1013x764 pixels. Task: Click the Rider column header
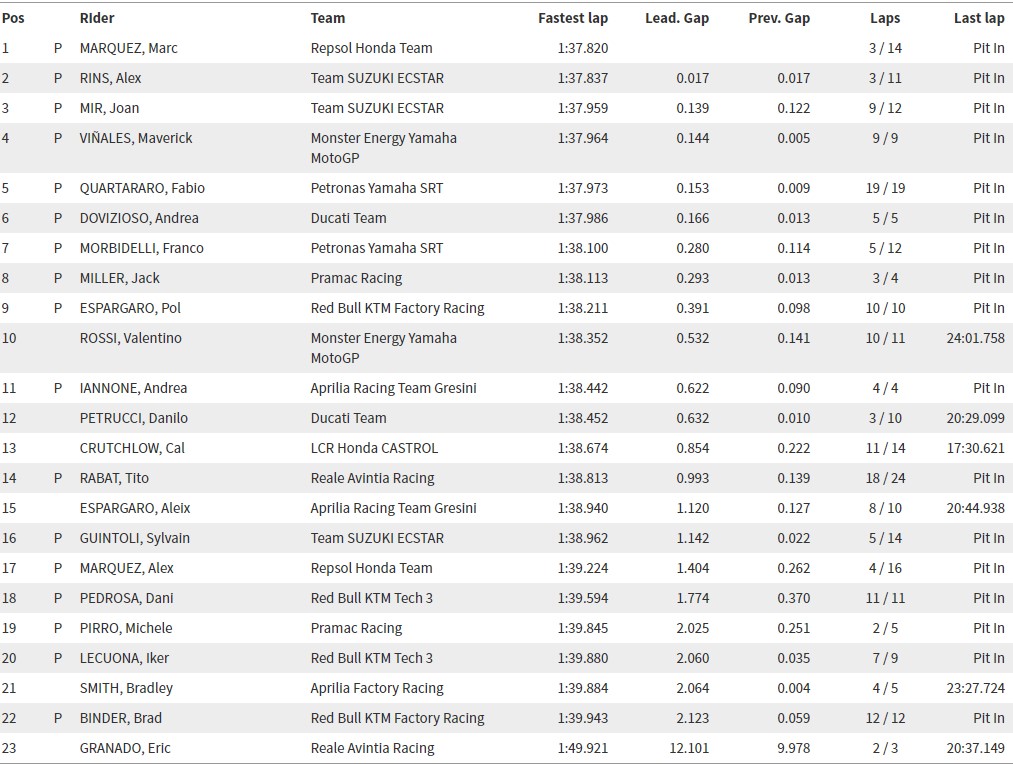[97, 18]
